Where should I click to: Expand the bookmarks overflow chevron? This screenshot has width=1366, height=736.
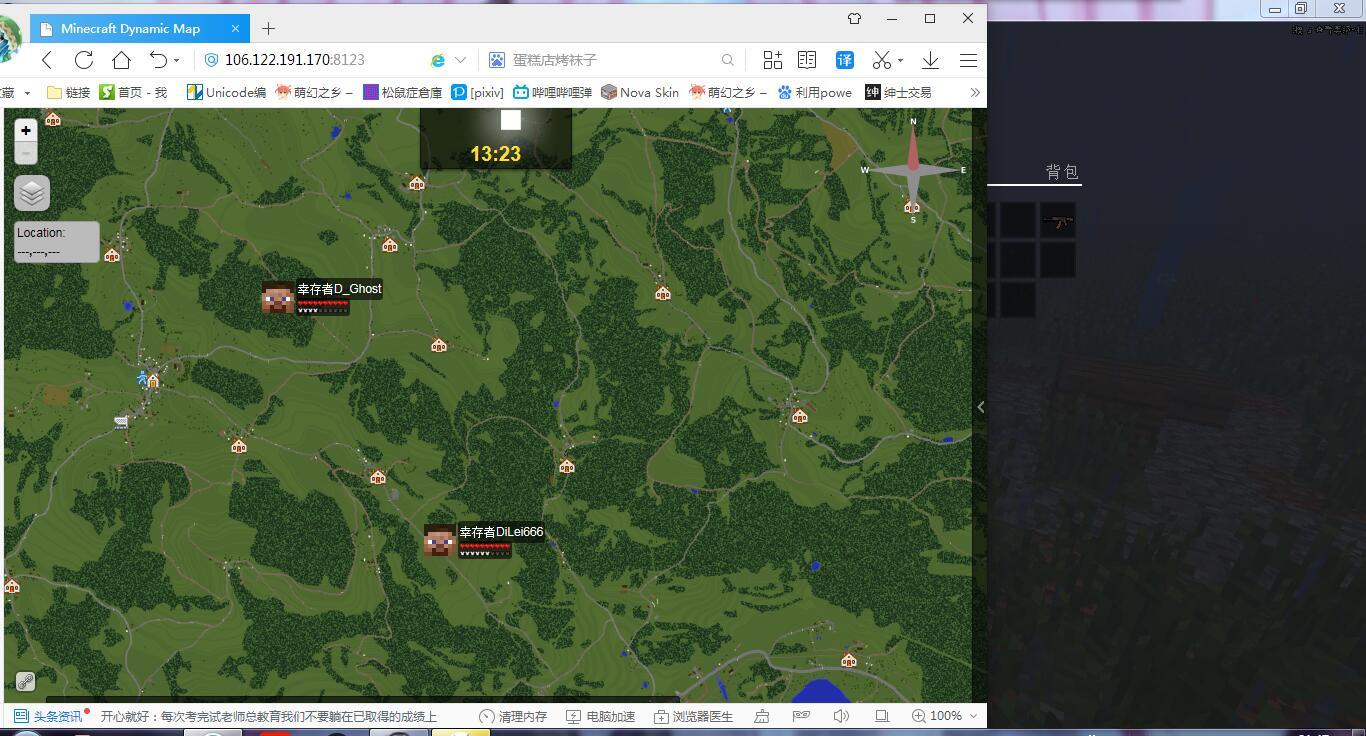pos(975,92)
